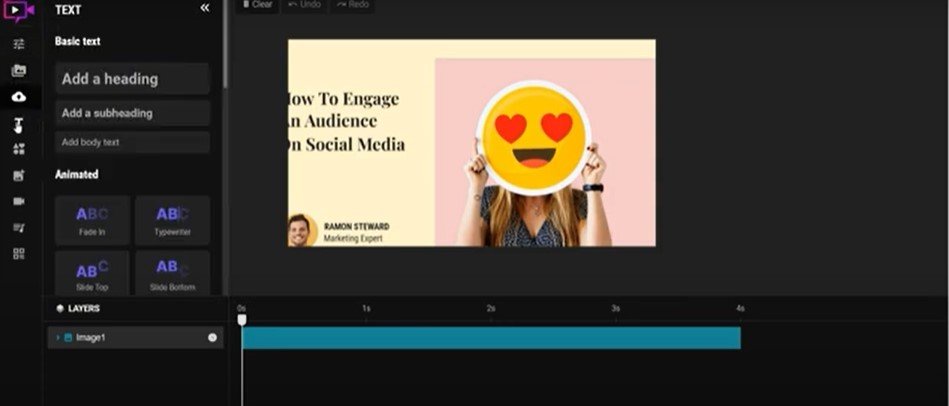
Task: Click the Image1 layer type icon
Action: pos(68,338)
